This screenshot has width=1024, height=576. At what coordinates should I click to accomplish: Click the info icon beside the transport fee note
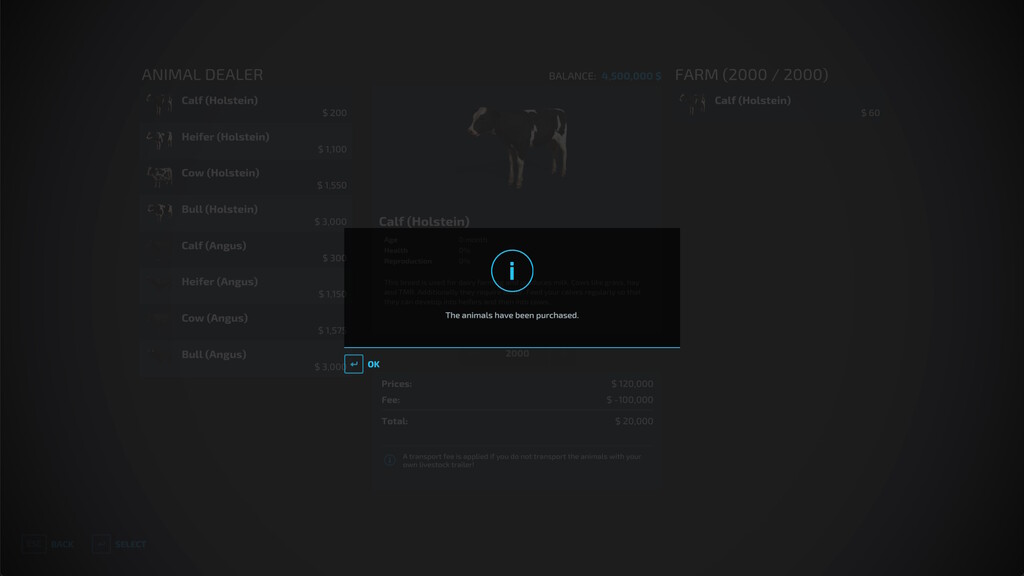(389, 460)
